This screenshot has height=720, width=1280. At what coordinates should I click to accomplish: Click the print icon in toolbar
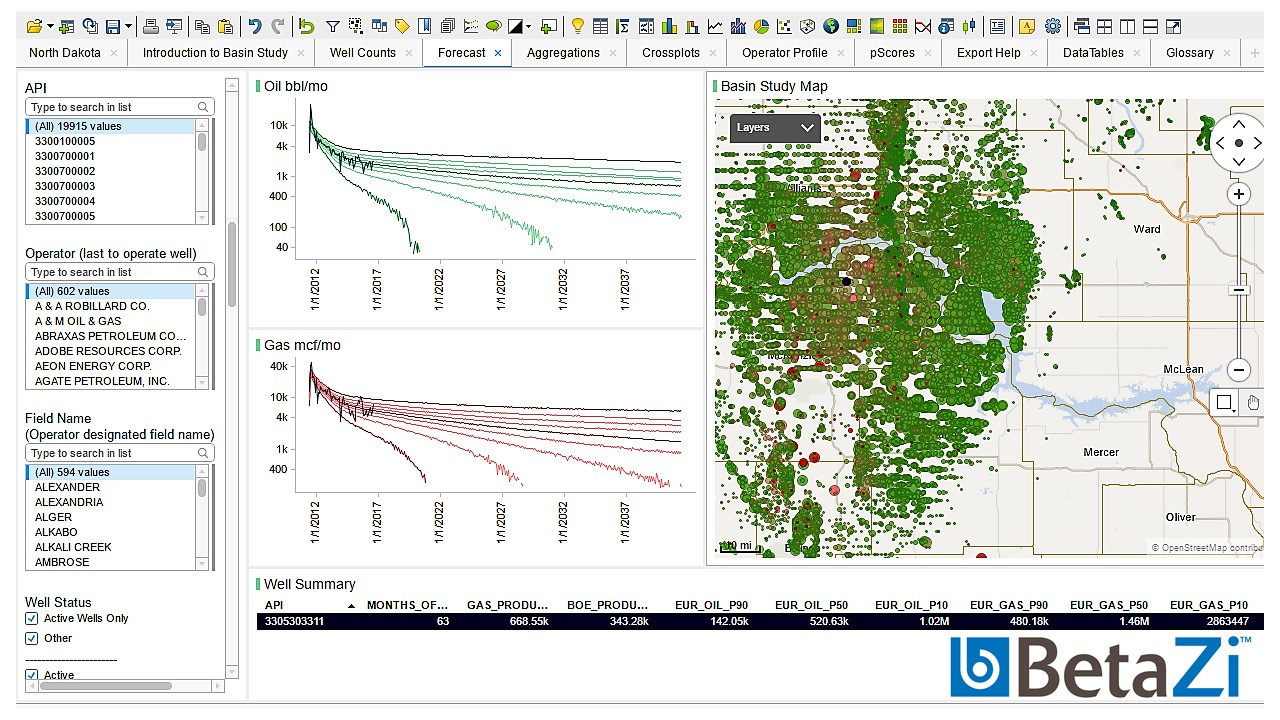point(150,27)
